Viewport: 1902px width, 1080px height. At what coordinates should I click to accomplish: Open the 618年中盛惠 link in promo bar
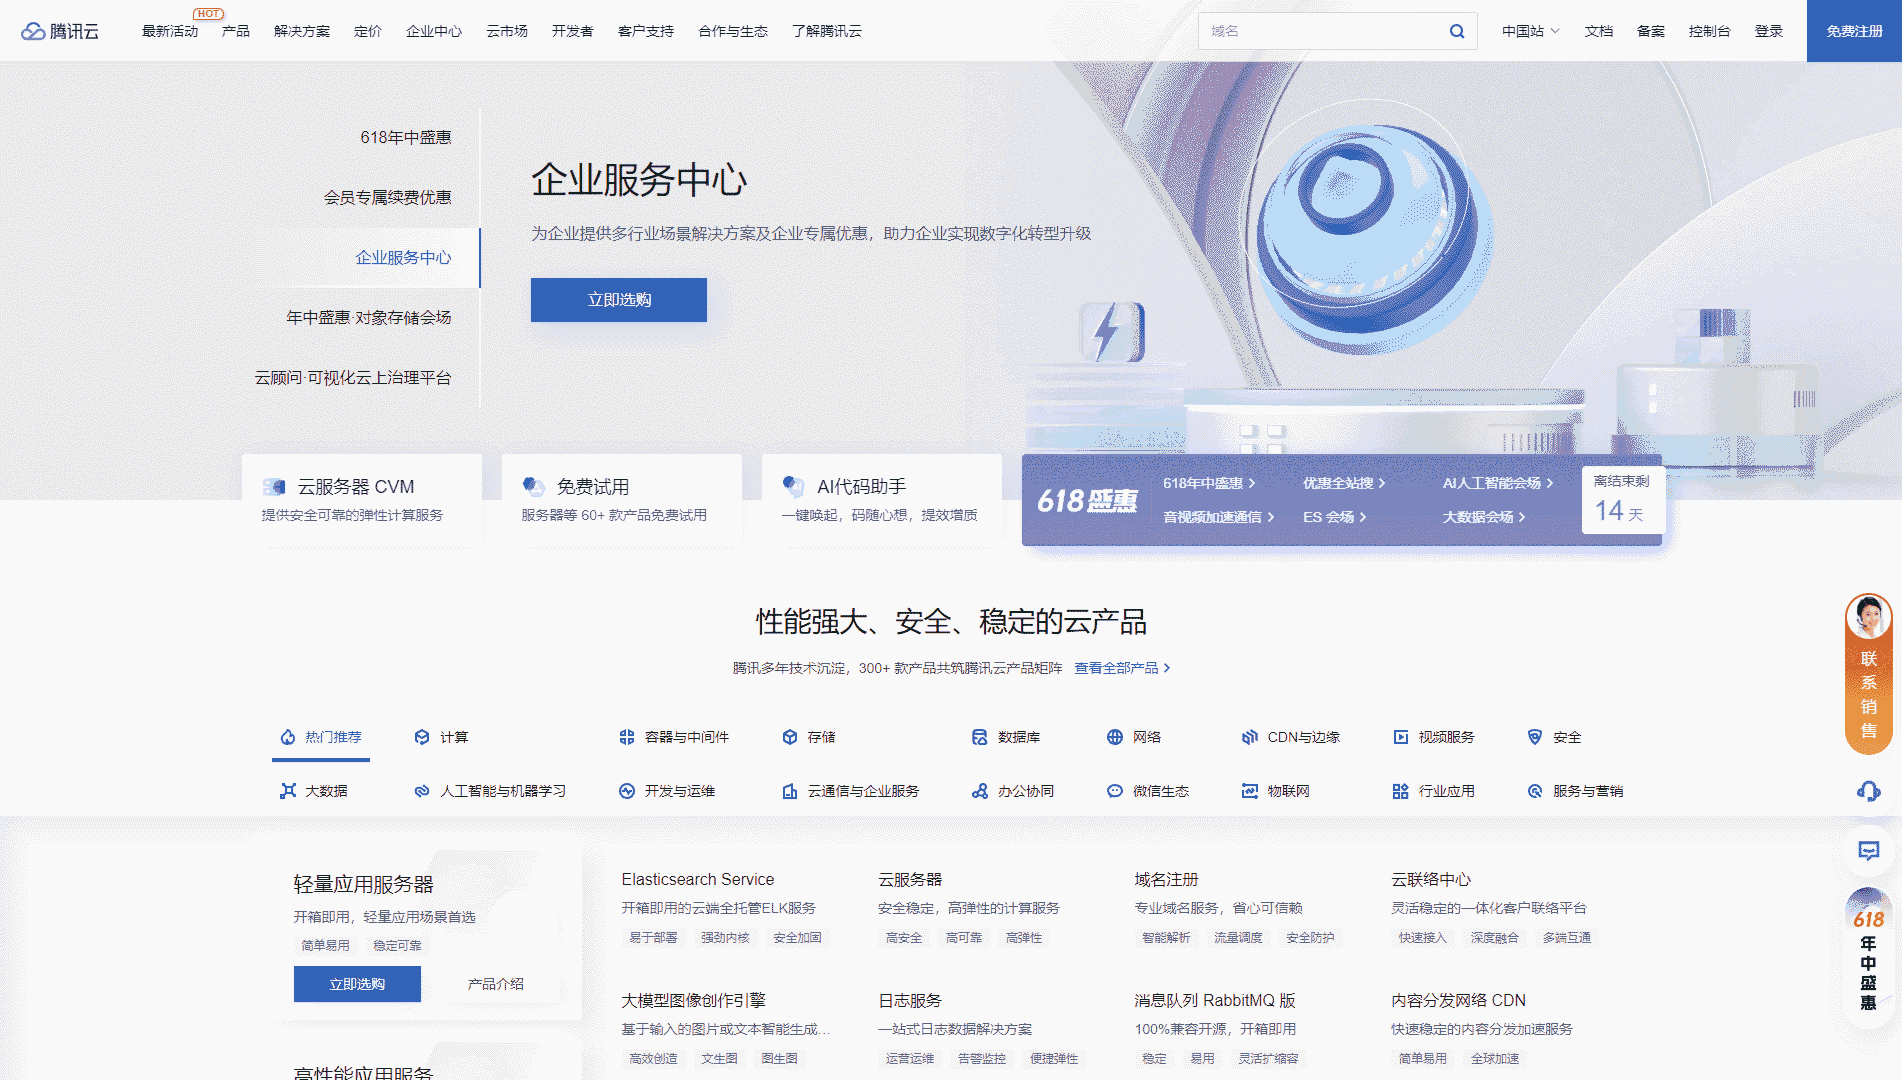(1208, 483)
